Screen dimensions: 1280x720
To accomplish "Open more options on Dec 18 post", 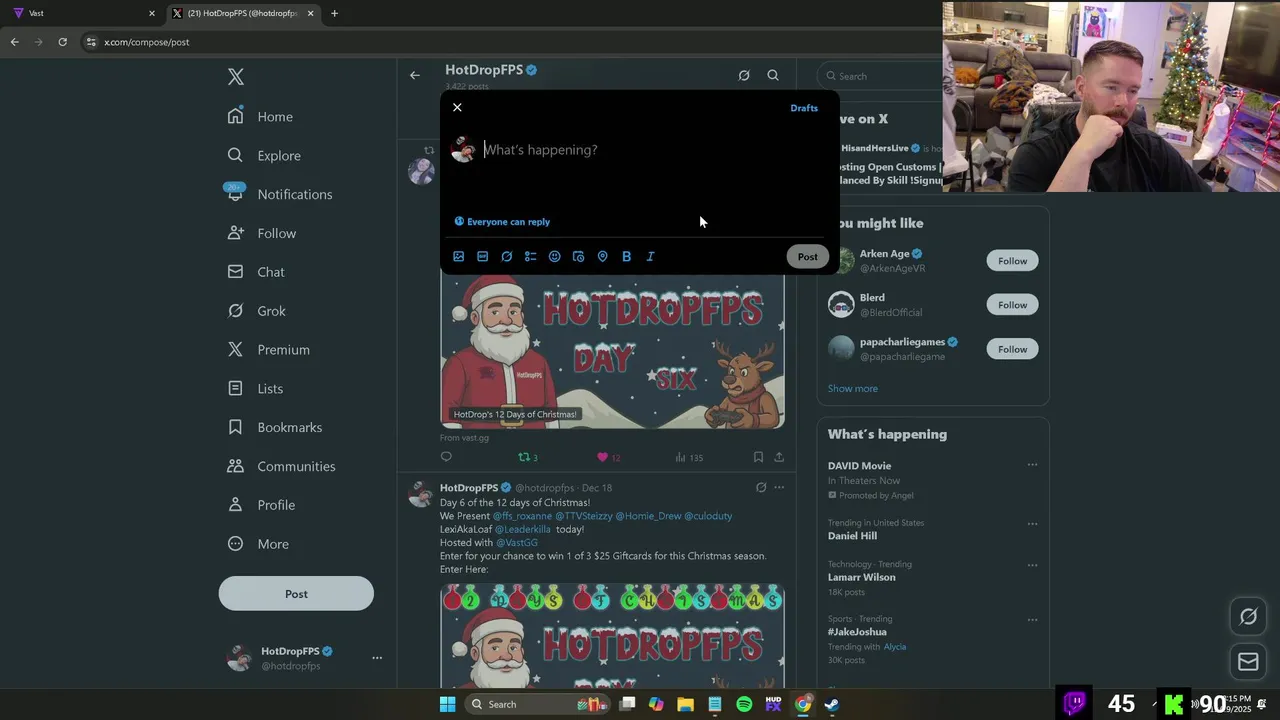I will 779,488.
